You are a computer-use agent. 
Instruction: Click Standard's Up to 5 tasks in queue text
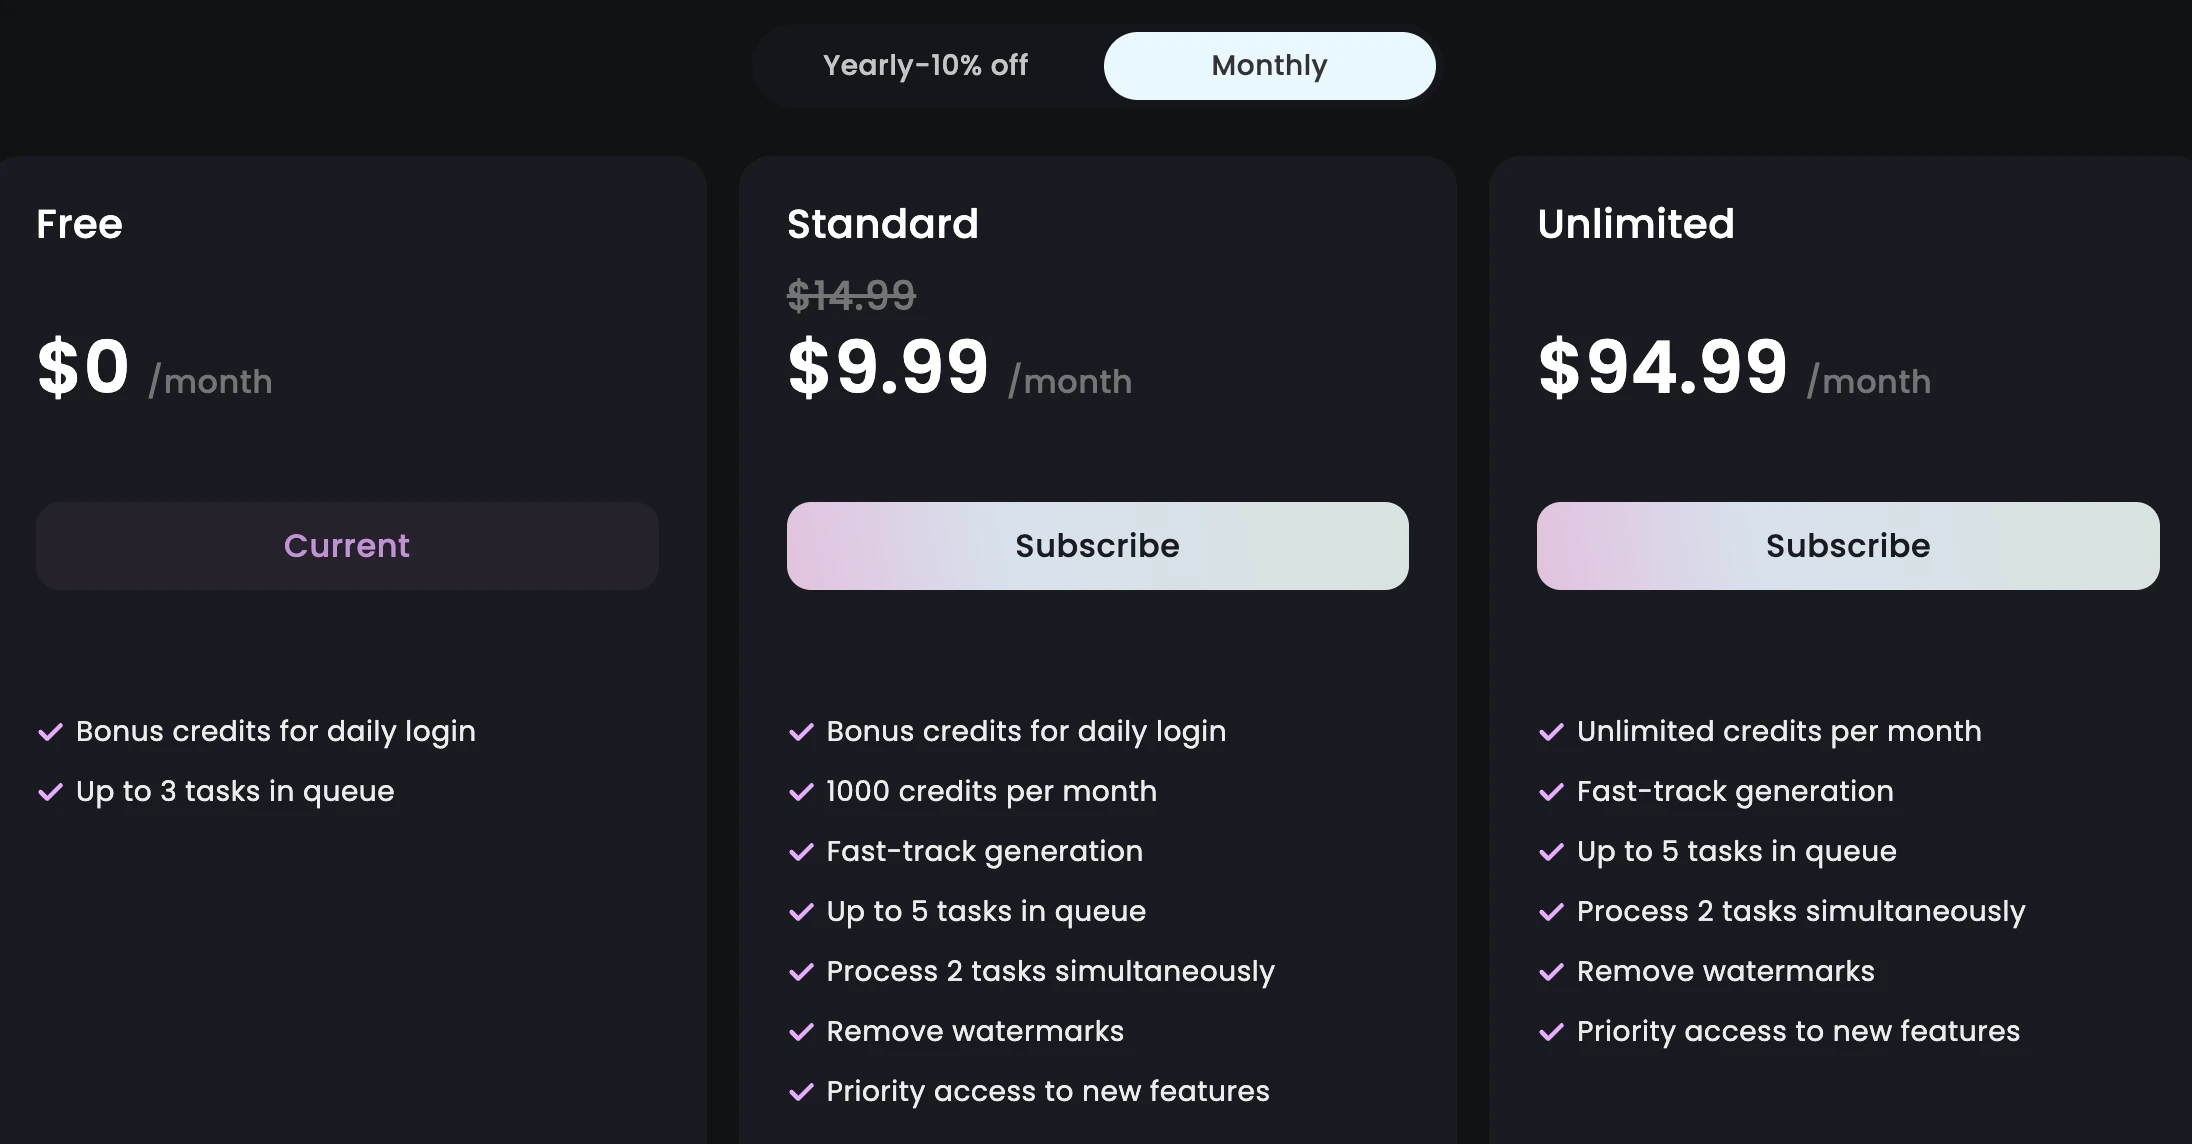[986, 912]
